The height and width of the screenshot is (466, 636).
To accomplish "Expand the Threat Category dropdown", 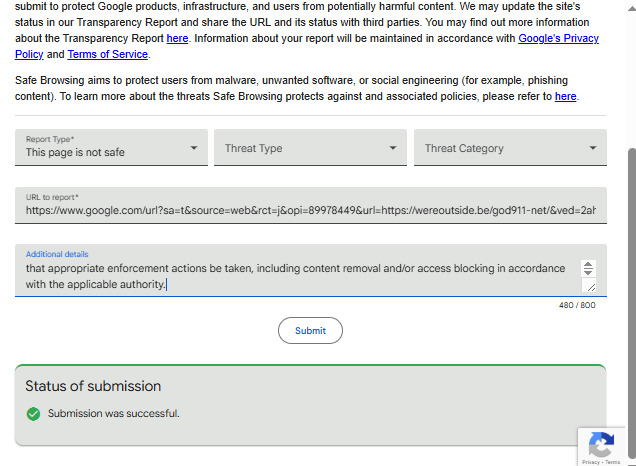I will coord(510,147).
